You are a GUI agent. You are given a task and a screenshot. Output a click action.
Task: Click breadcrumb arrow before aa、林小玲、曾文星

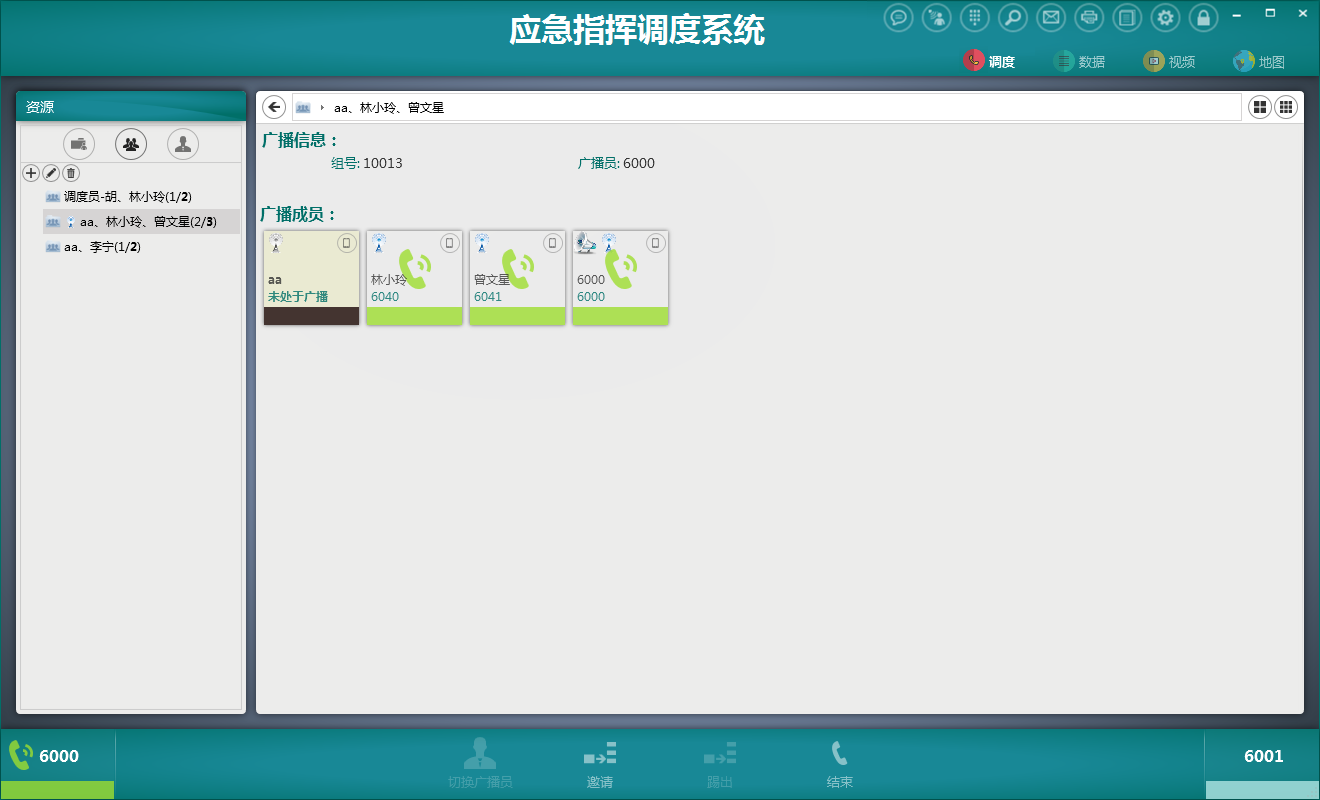[x=322, y=107]
